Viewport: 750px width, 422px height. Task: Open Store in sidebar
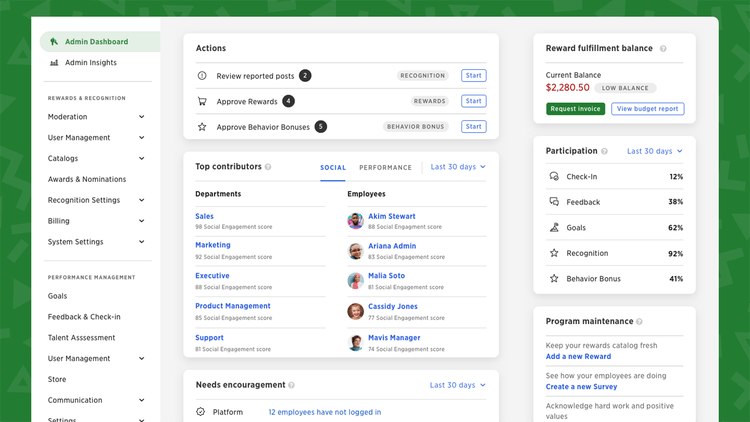pyautogui.click(x=57, y=379)
